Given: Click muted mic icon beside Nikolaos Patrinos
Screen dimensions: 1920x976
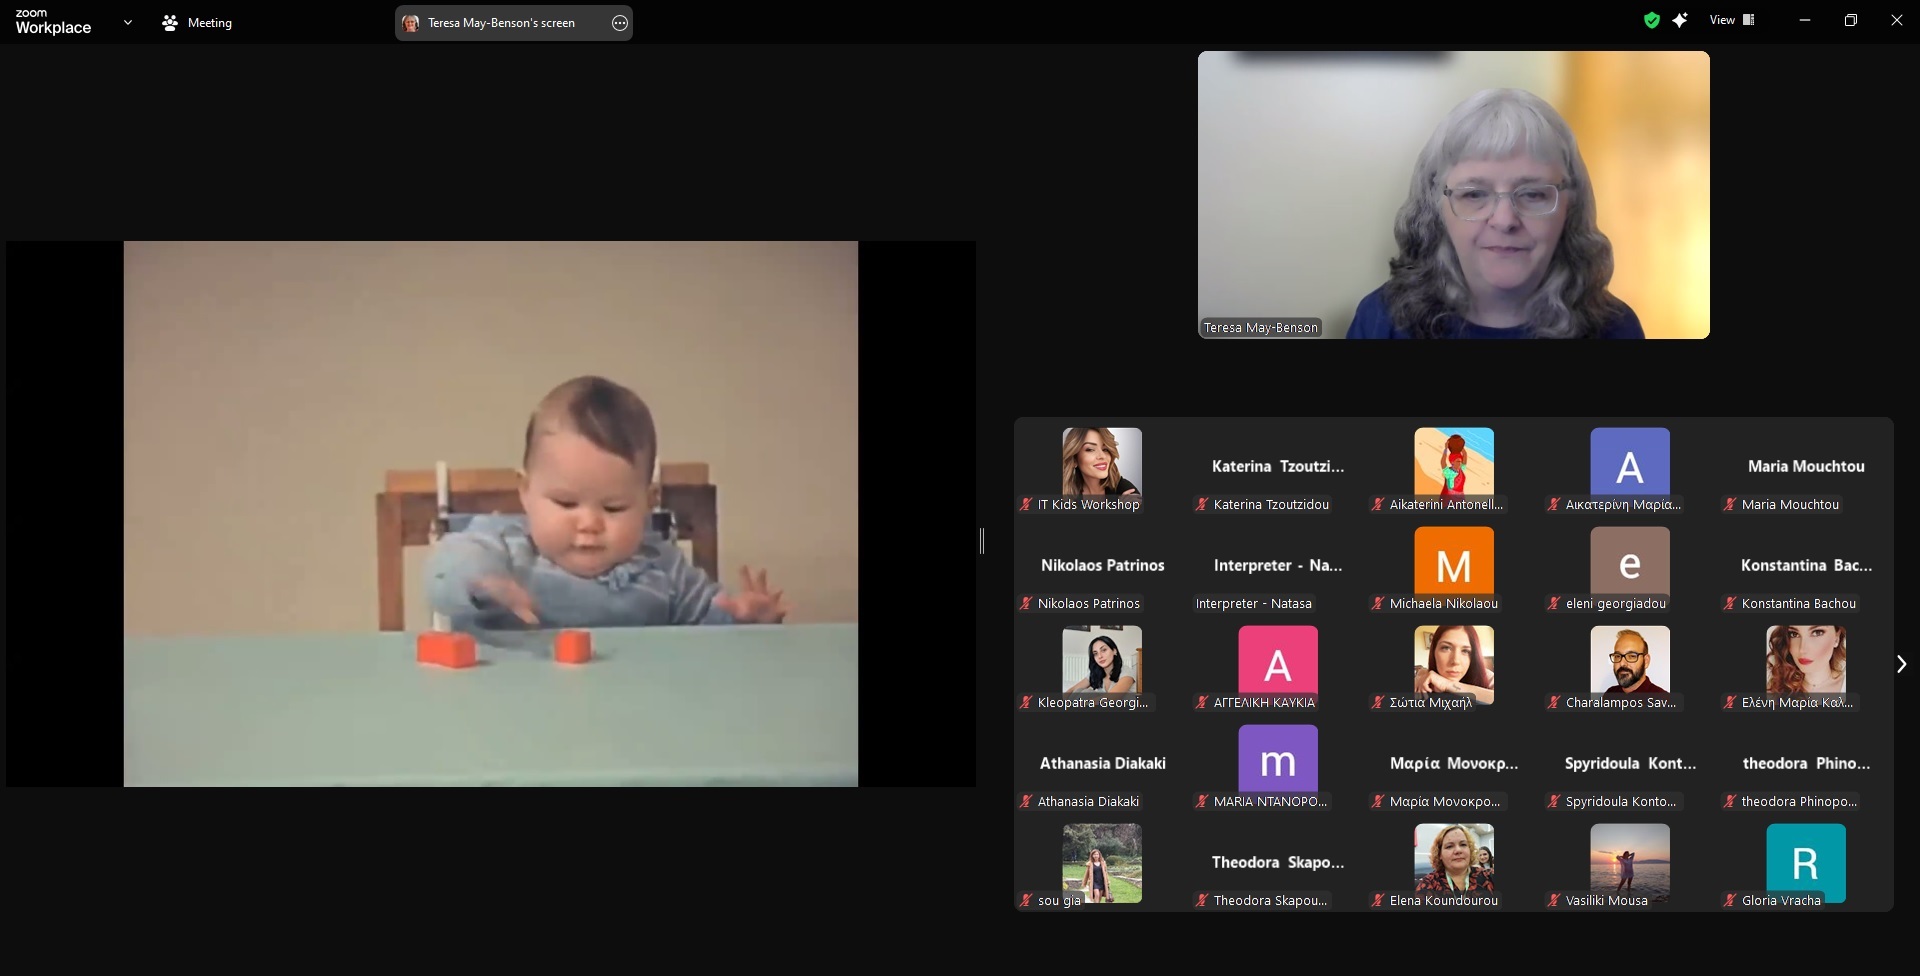Looking at the screenshot, I should pyautogui.click(x=1026, y=604).
